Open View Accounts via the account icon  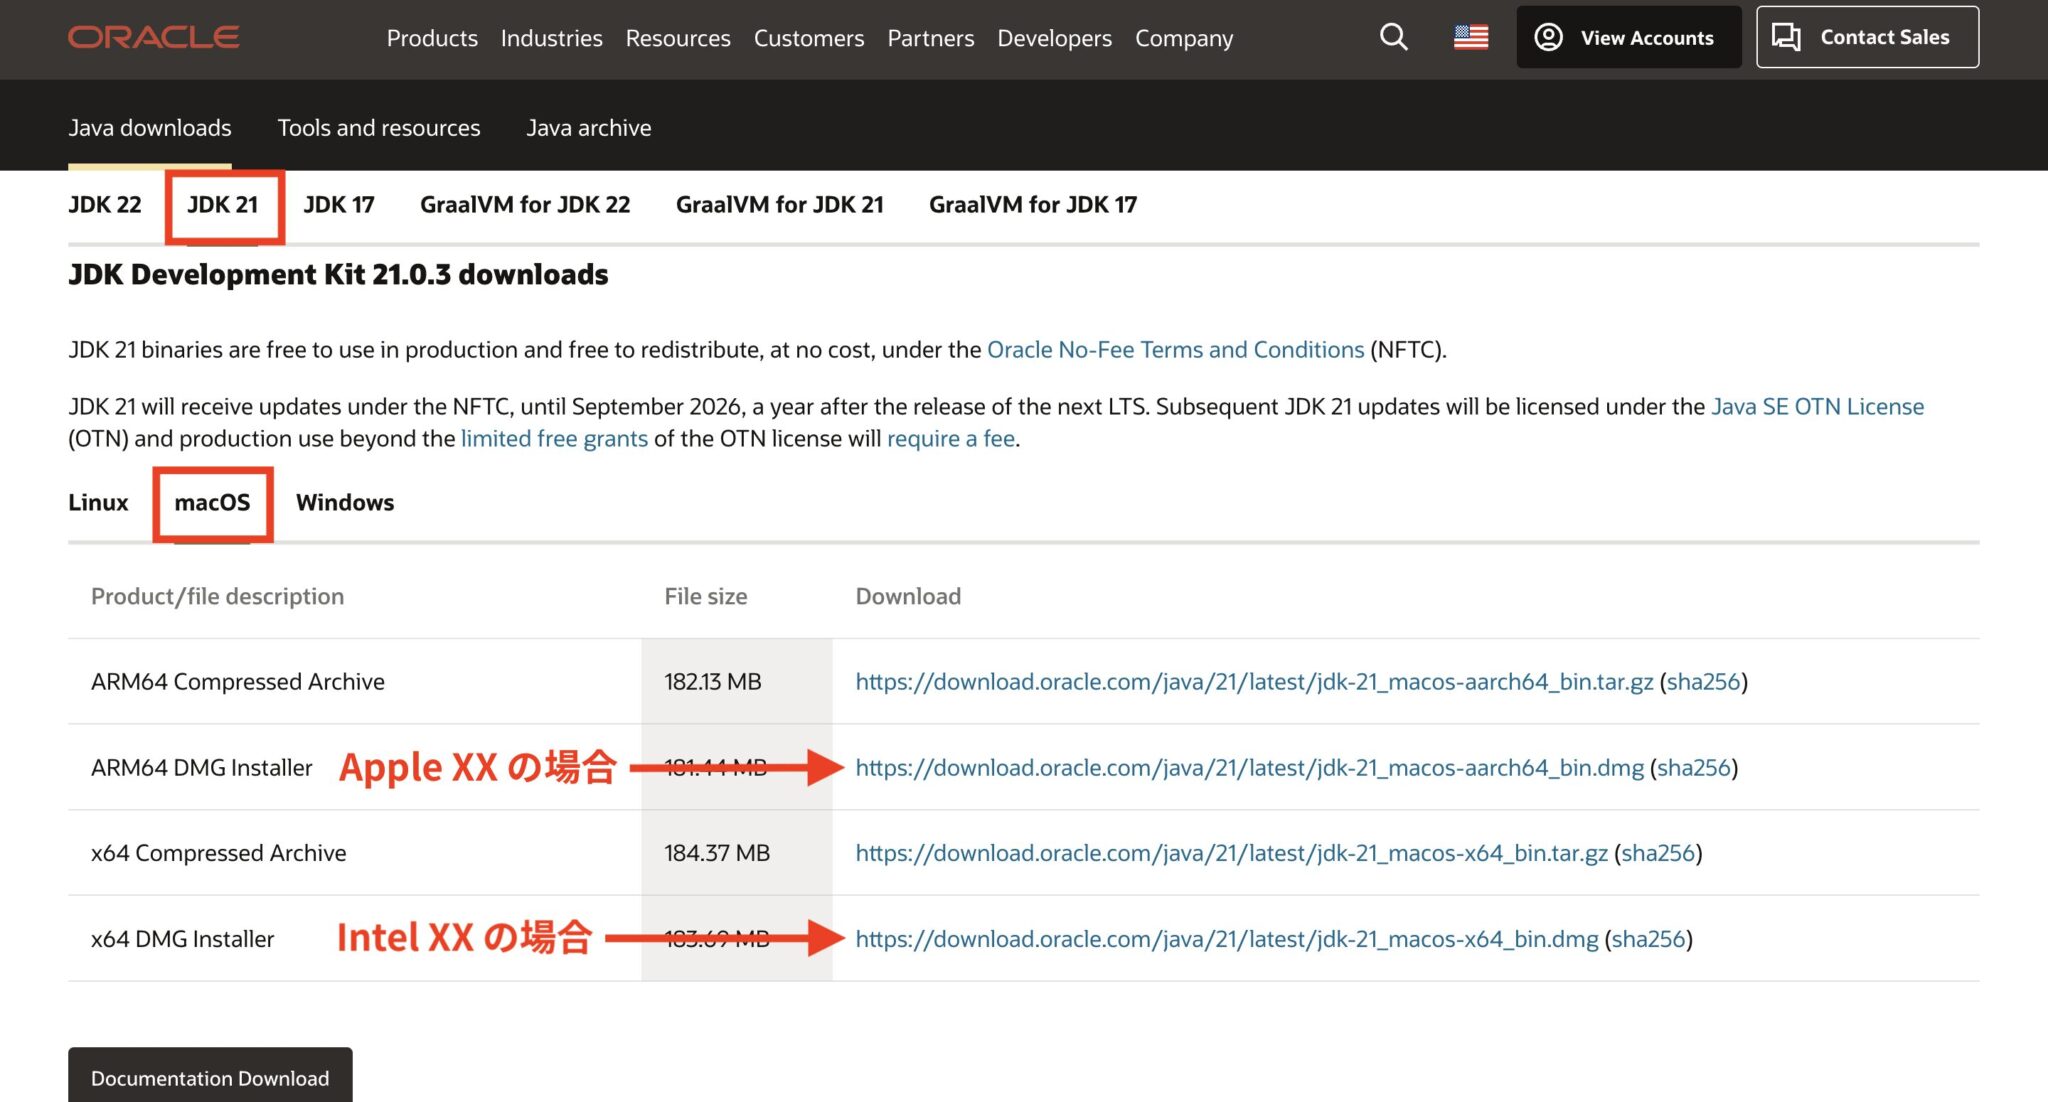coord(1628,37)
